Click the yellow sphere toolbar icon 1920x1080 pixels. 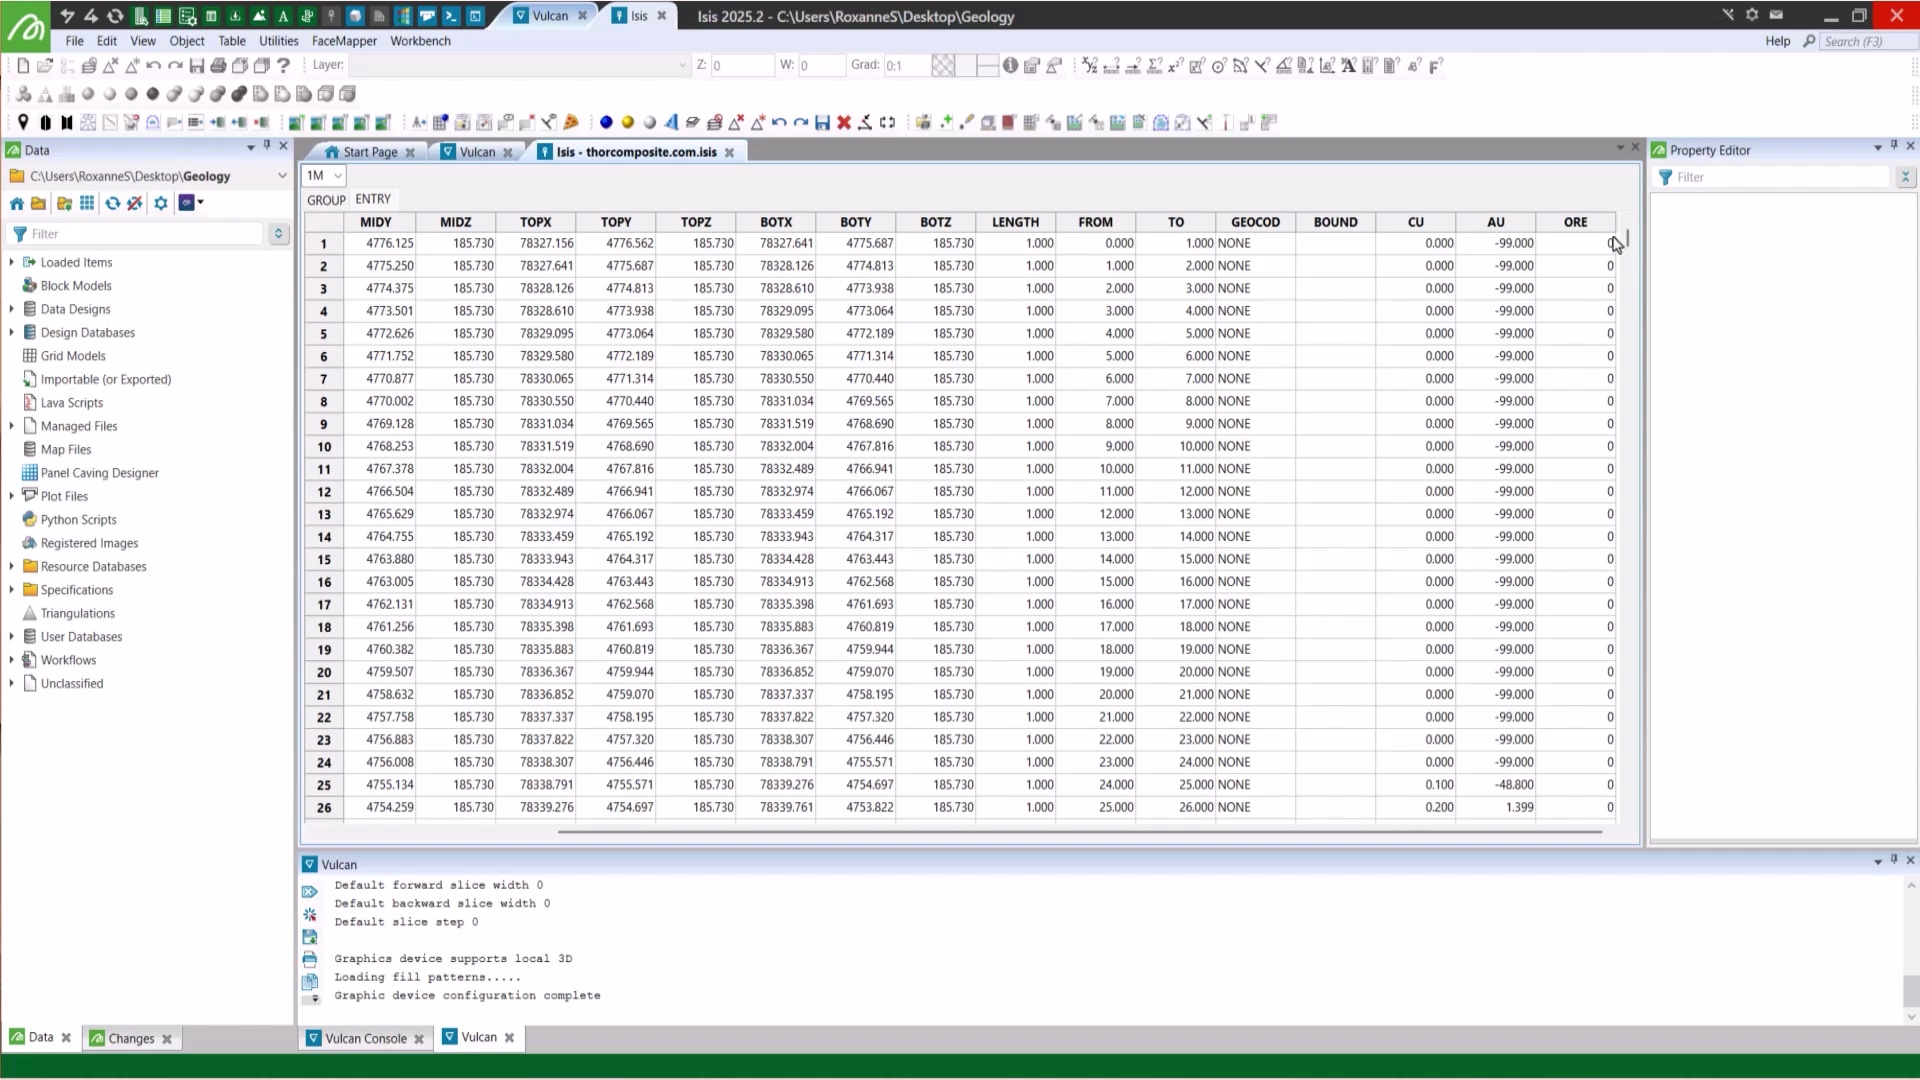tap(628, 122)
